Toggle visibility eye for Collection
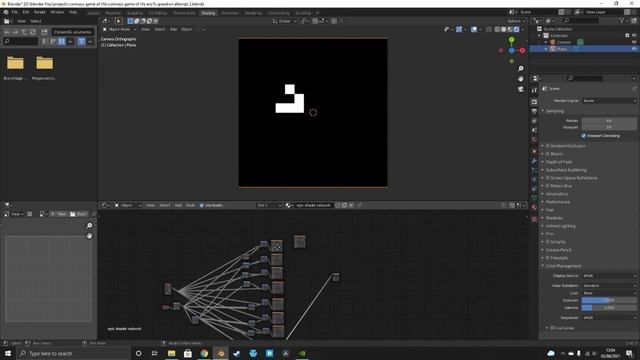This screenshot has width=640, height=360. click(x=634, y=36)
